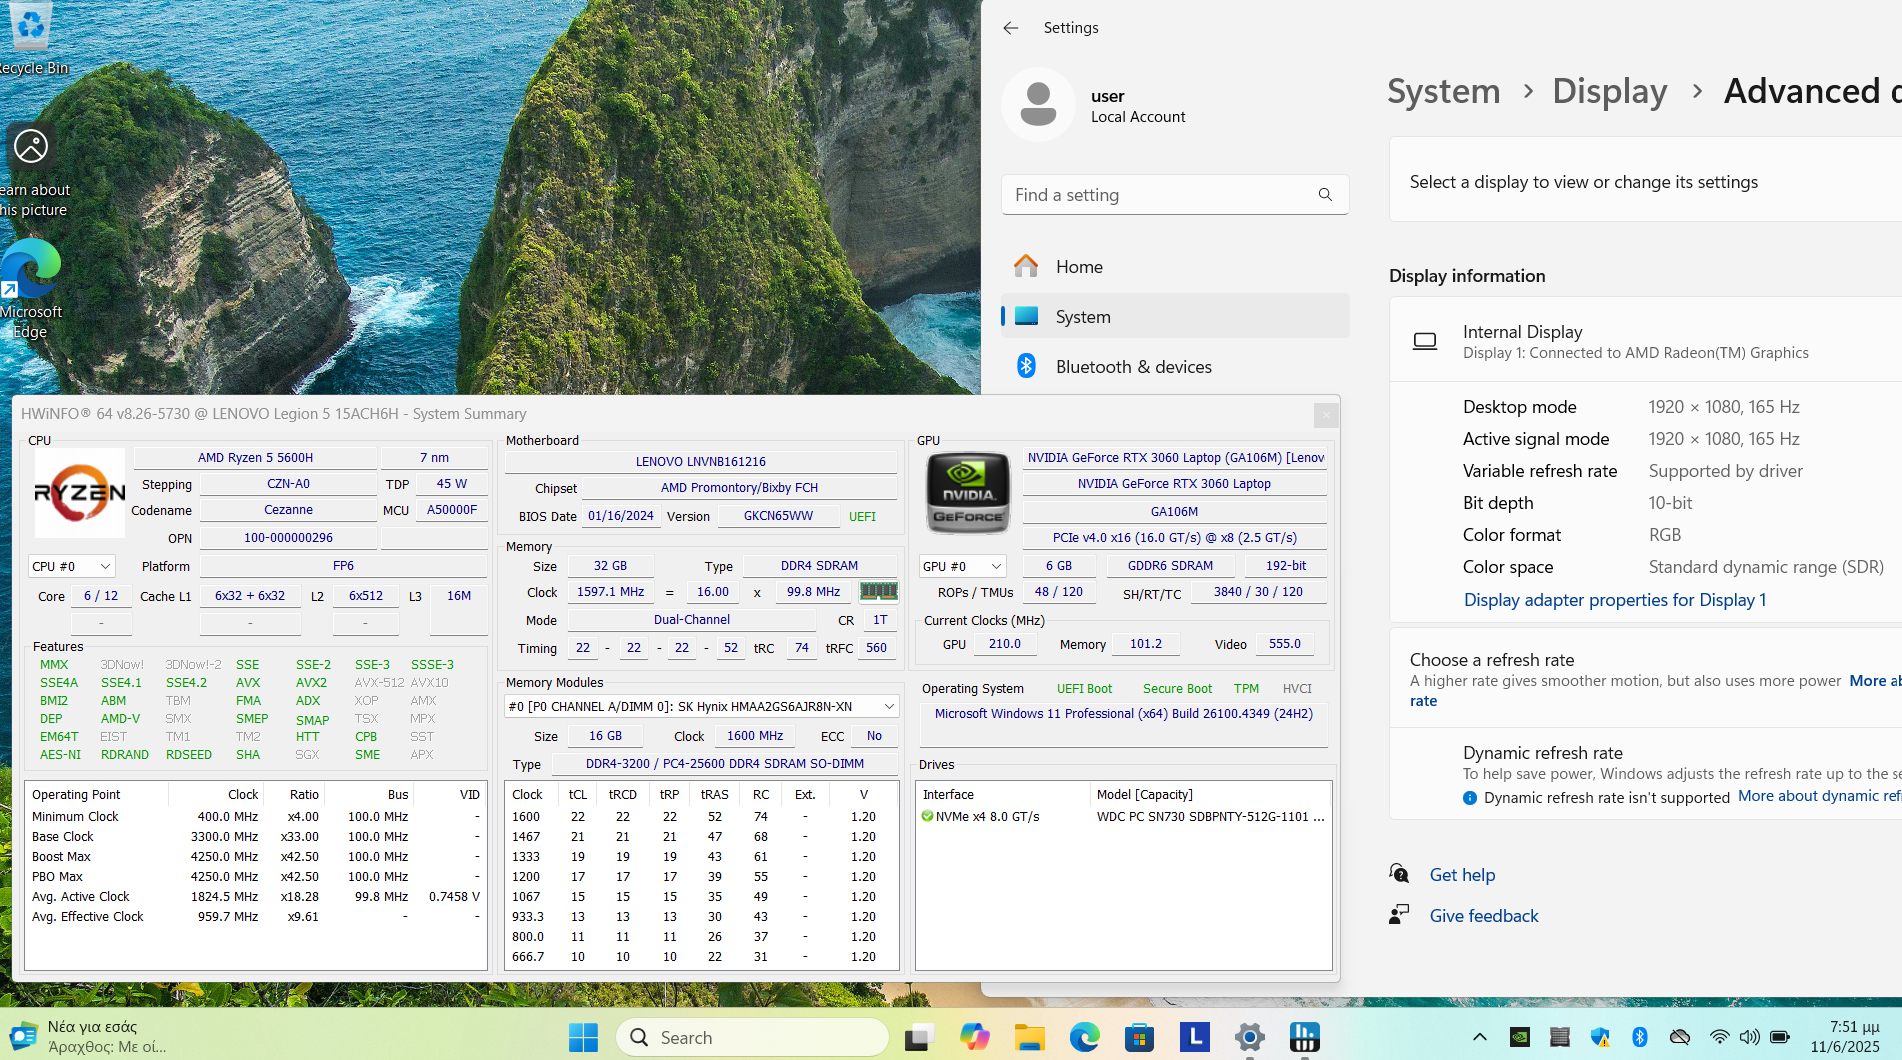The width and height of the screenshot is (1902, 1060).
Task: Click the user account avatar
Action: pos(1038,104)
